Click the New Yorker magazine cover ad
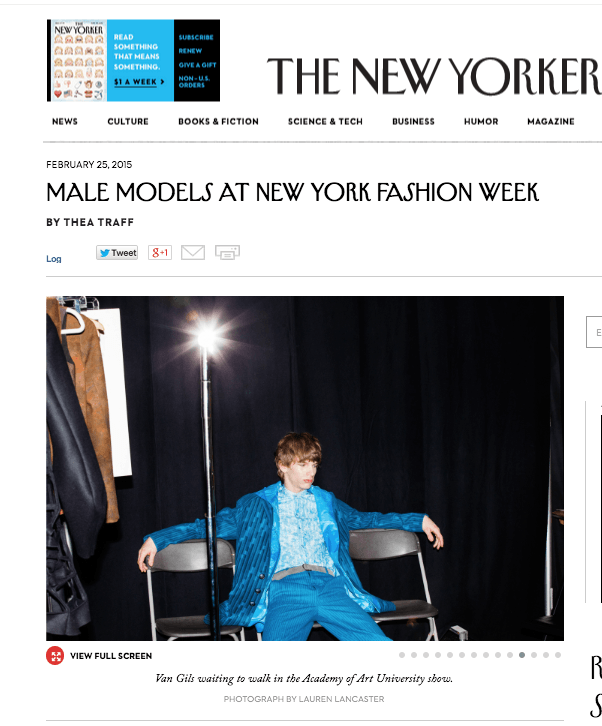 77,60
